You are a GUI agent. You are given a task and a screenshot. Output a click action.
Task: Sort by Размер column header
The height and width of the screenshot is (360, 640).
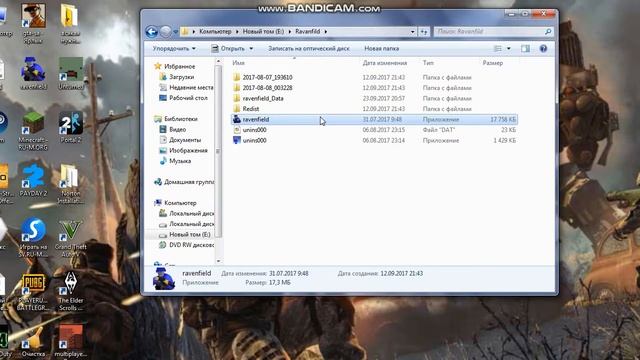point(493,63)
